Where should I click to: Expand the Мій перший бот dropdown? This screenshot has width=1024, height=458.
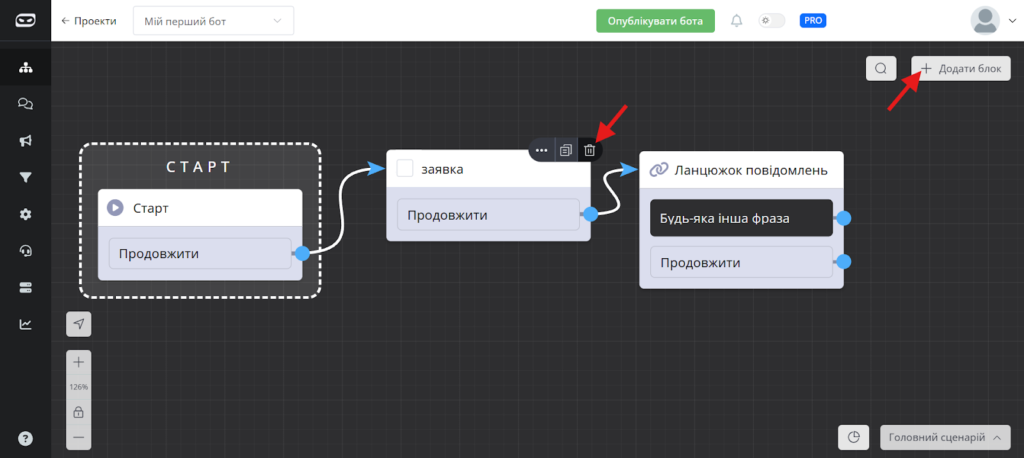click(213, 21)
